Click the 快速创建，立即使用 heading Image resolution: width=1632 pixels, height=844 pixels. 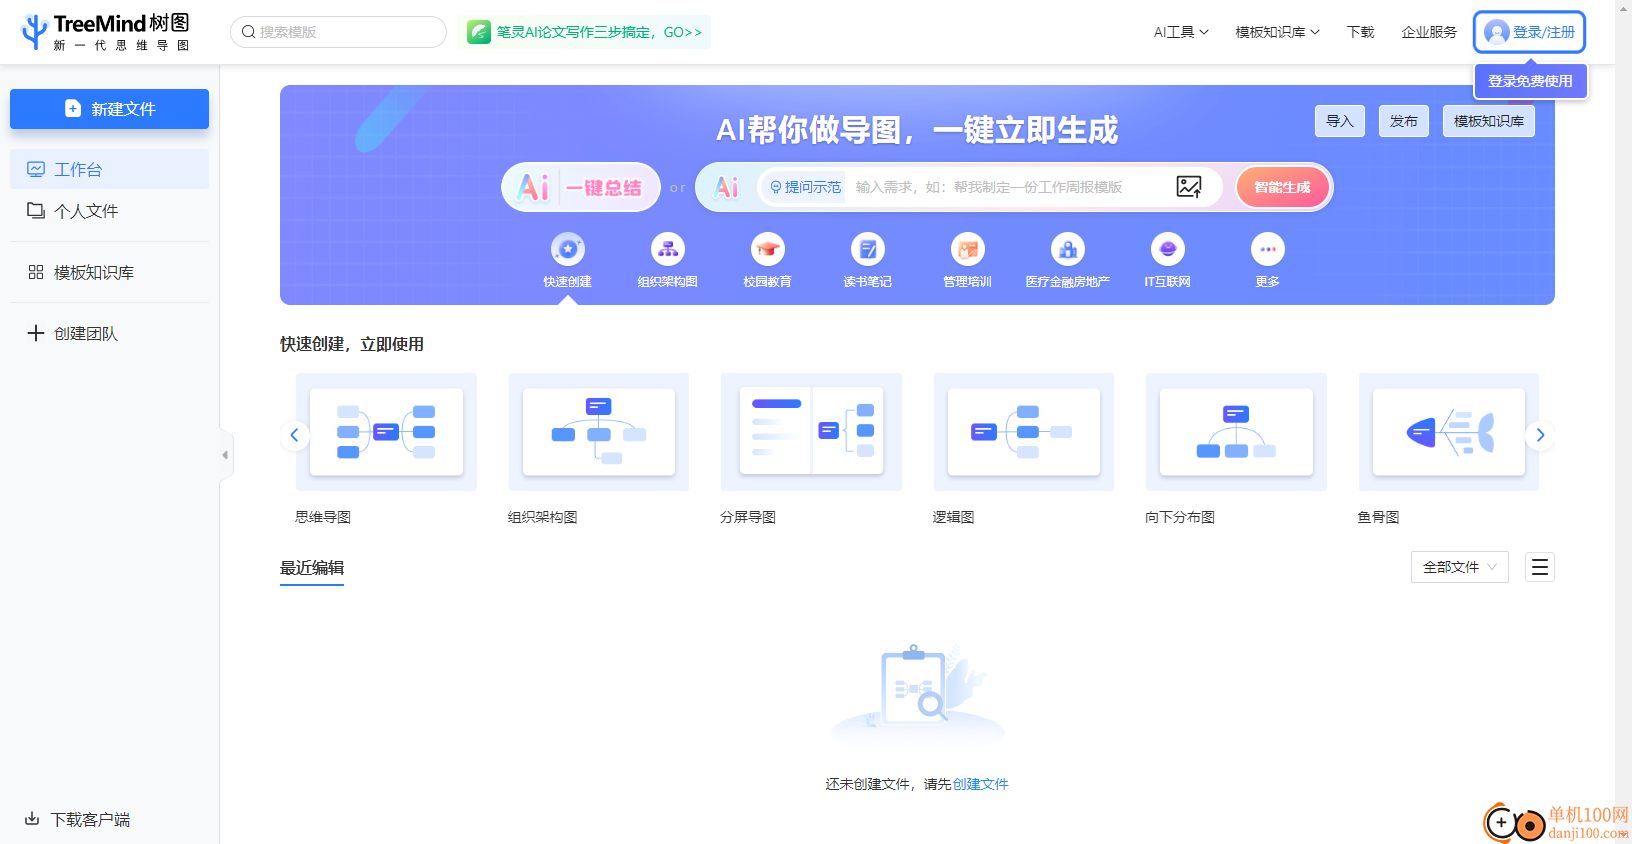coord(352,344)
